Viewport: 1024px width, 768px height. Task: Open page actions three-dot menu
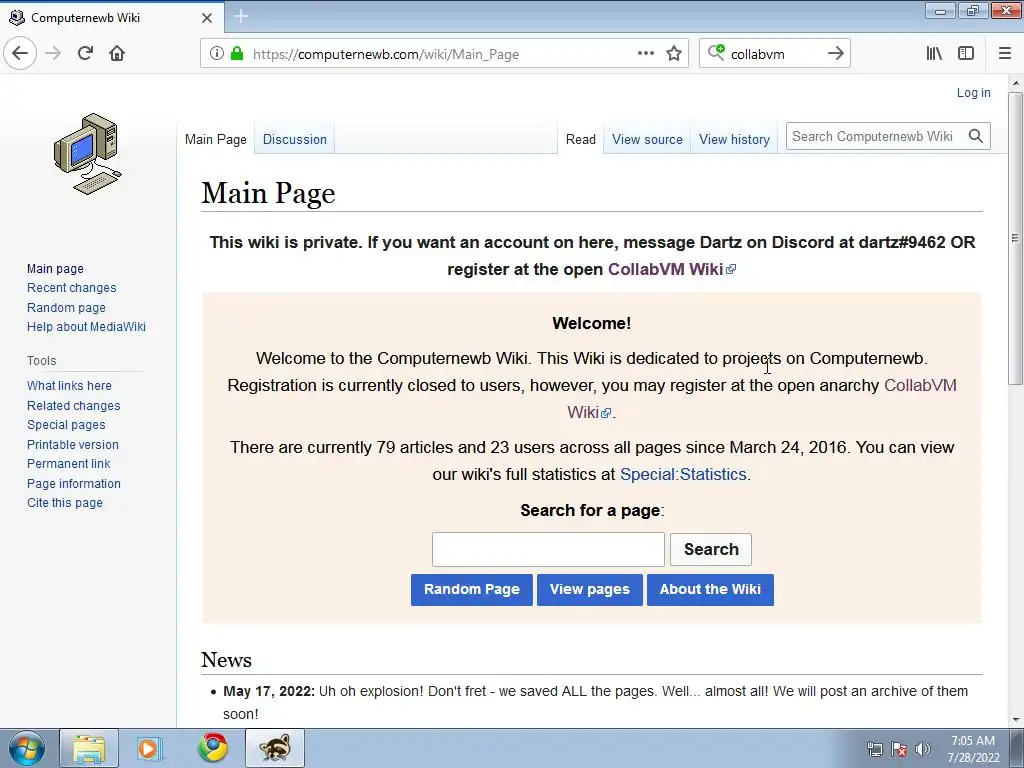click(646, 54)
